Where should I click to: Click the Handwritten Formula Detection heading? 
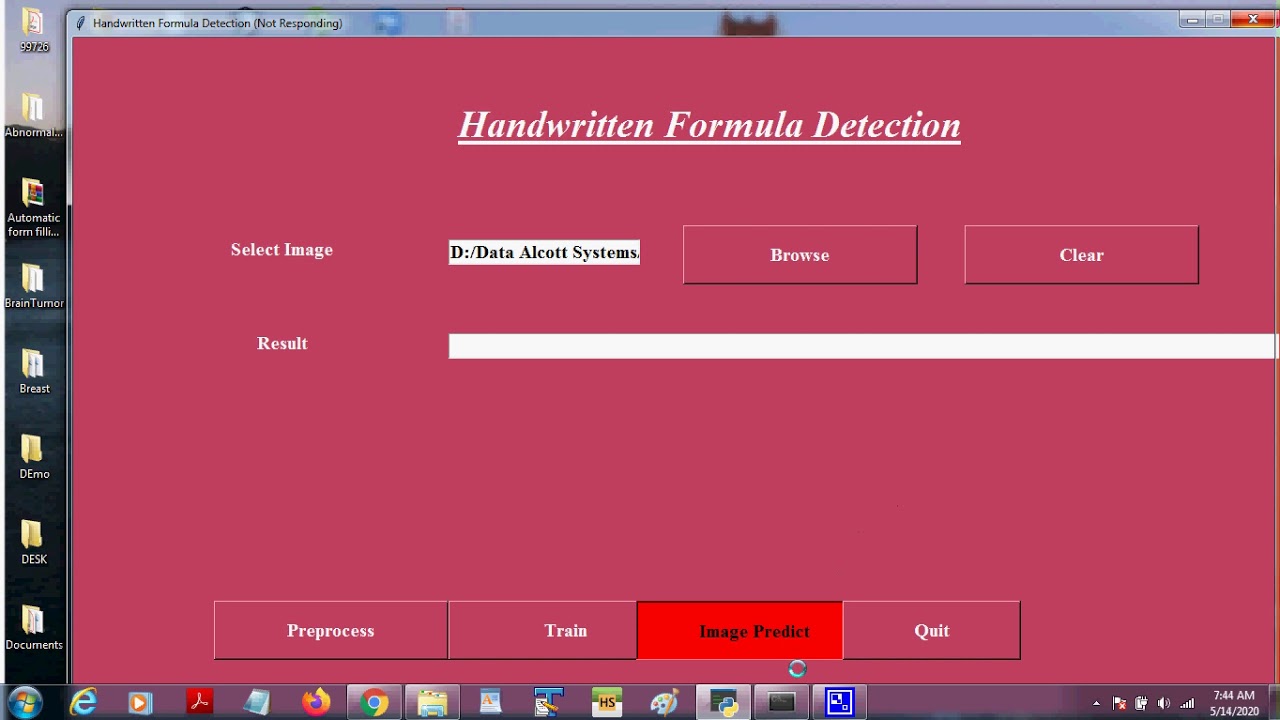click(709, 125)
